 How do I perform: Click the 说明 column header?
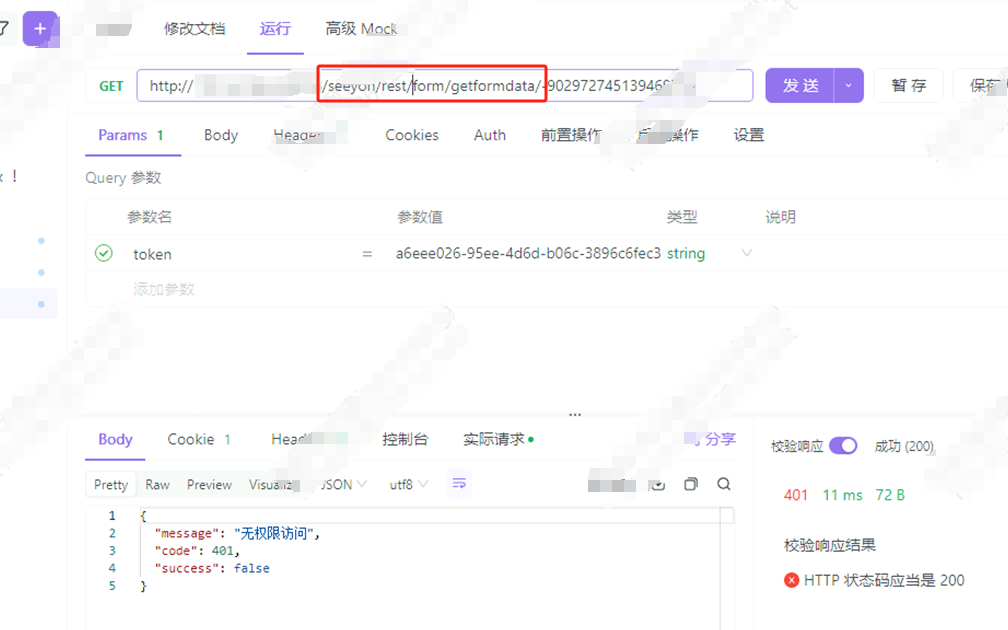(x=780, y=217)
